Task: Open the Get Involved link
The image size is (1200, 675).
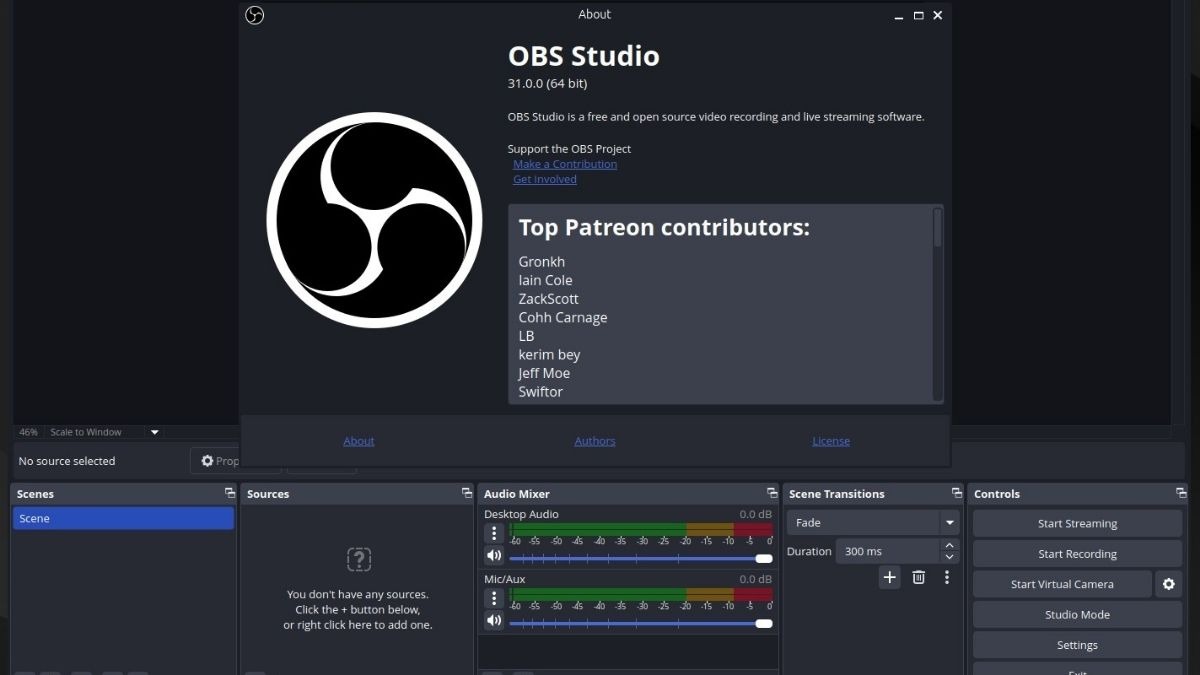Action: 545,179
